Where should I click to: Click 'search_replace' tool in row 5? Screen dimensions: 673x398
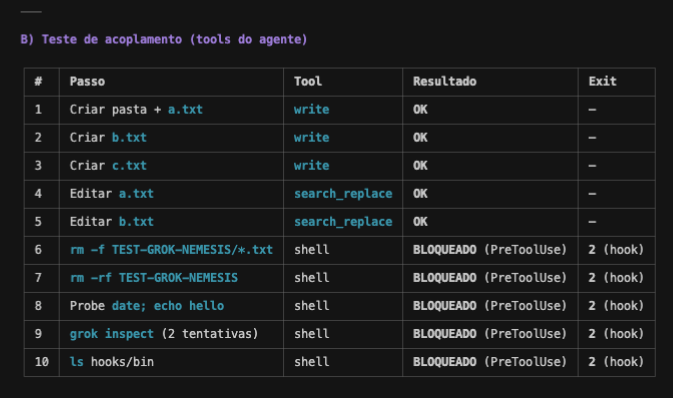[343, 222]
